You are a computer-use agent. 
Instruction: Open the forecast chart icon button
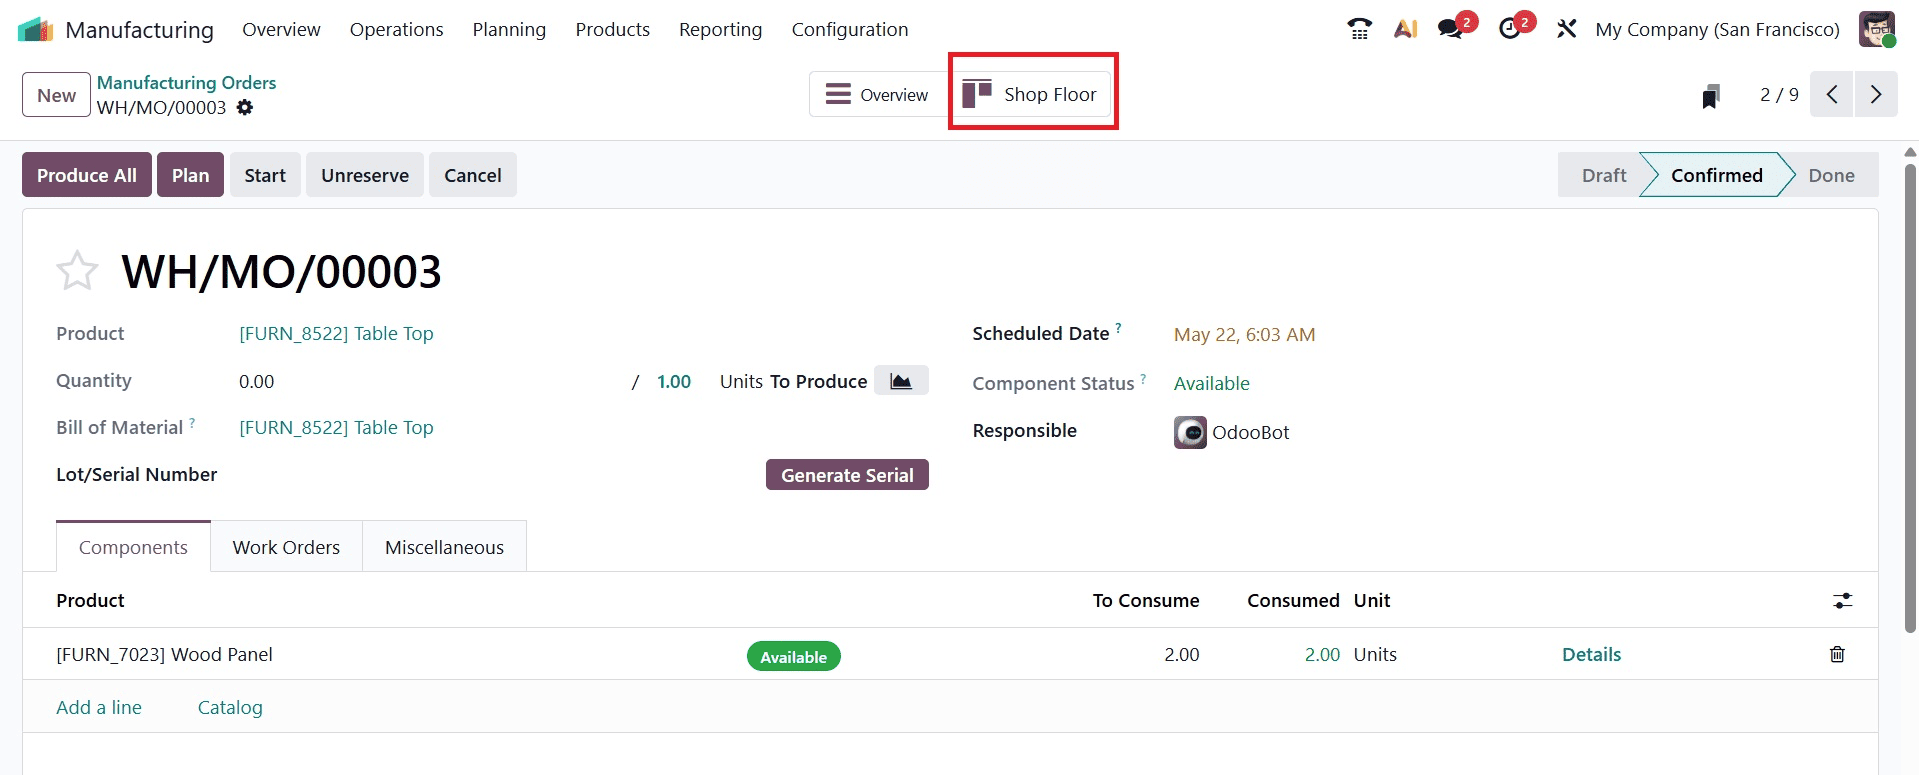(x=901, y=381)
